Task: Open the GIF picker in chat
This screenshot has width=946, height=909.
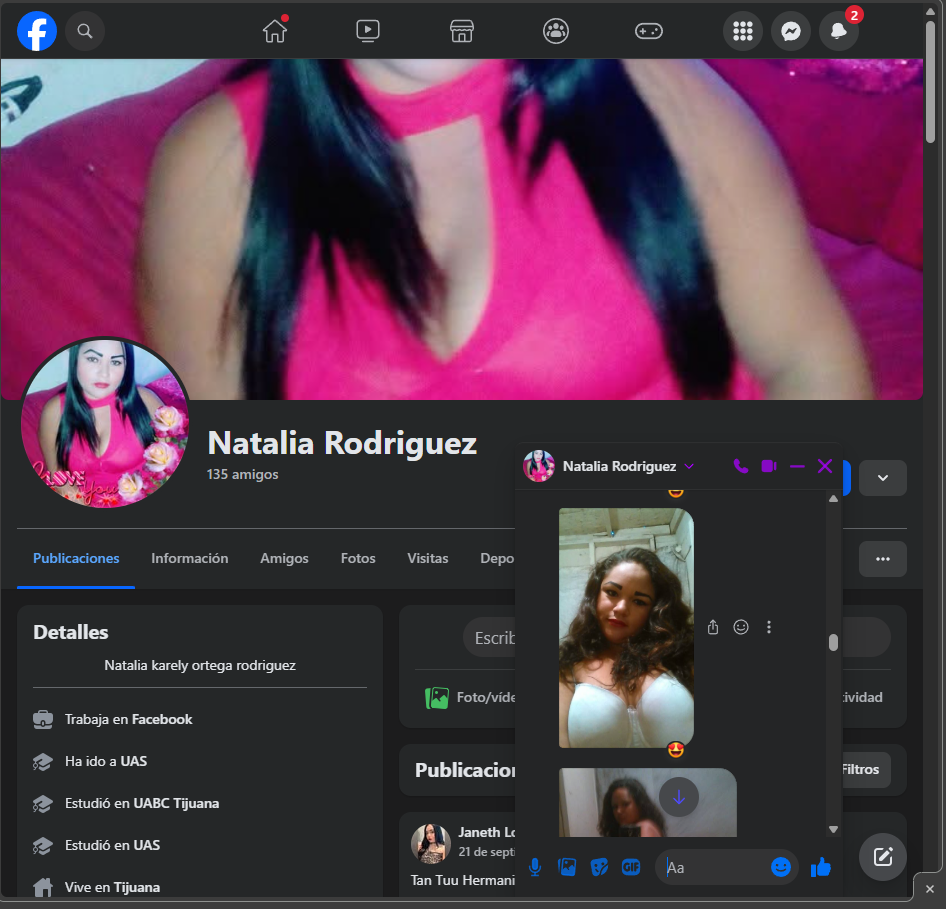Action: click(631, 867)
